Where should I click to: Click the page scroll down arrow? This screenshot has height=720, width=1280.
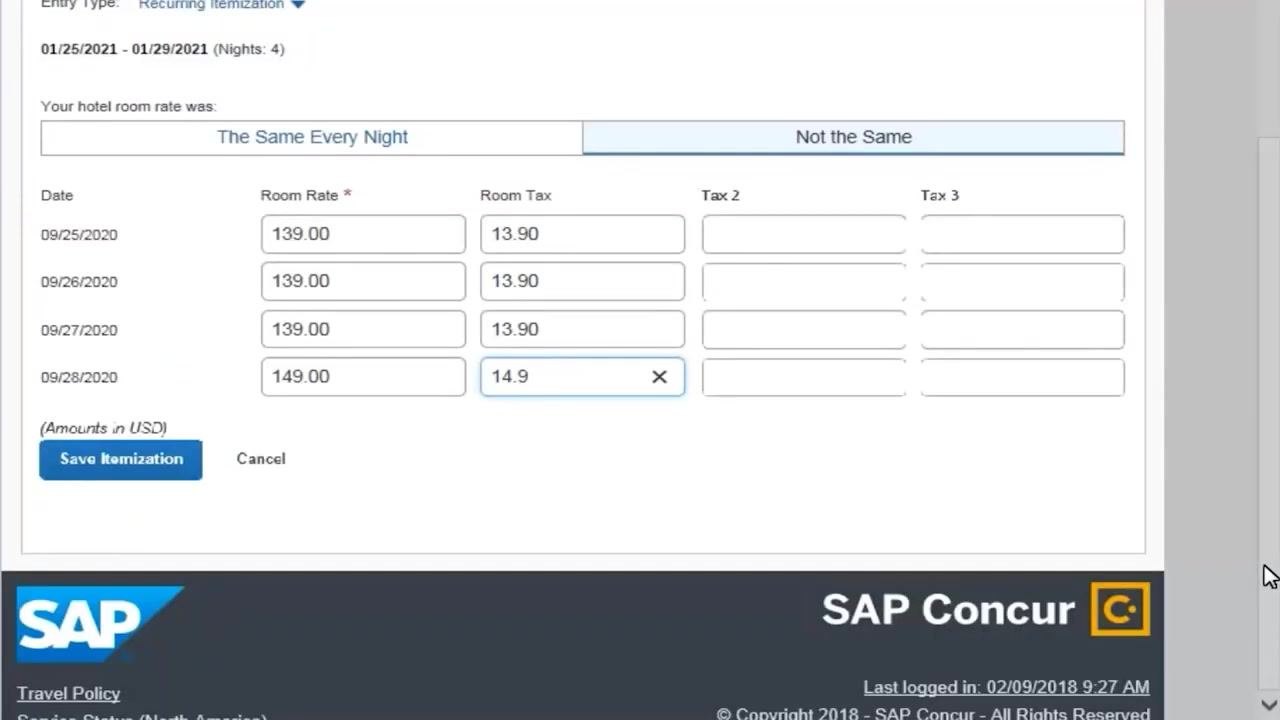click(x=1269, y=706)
